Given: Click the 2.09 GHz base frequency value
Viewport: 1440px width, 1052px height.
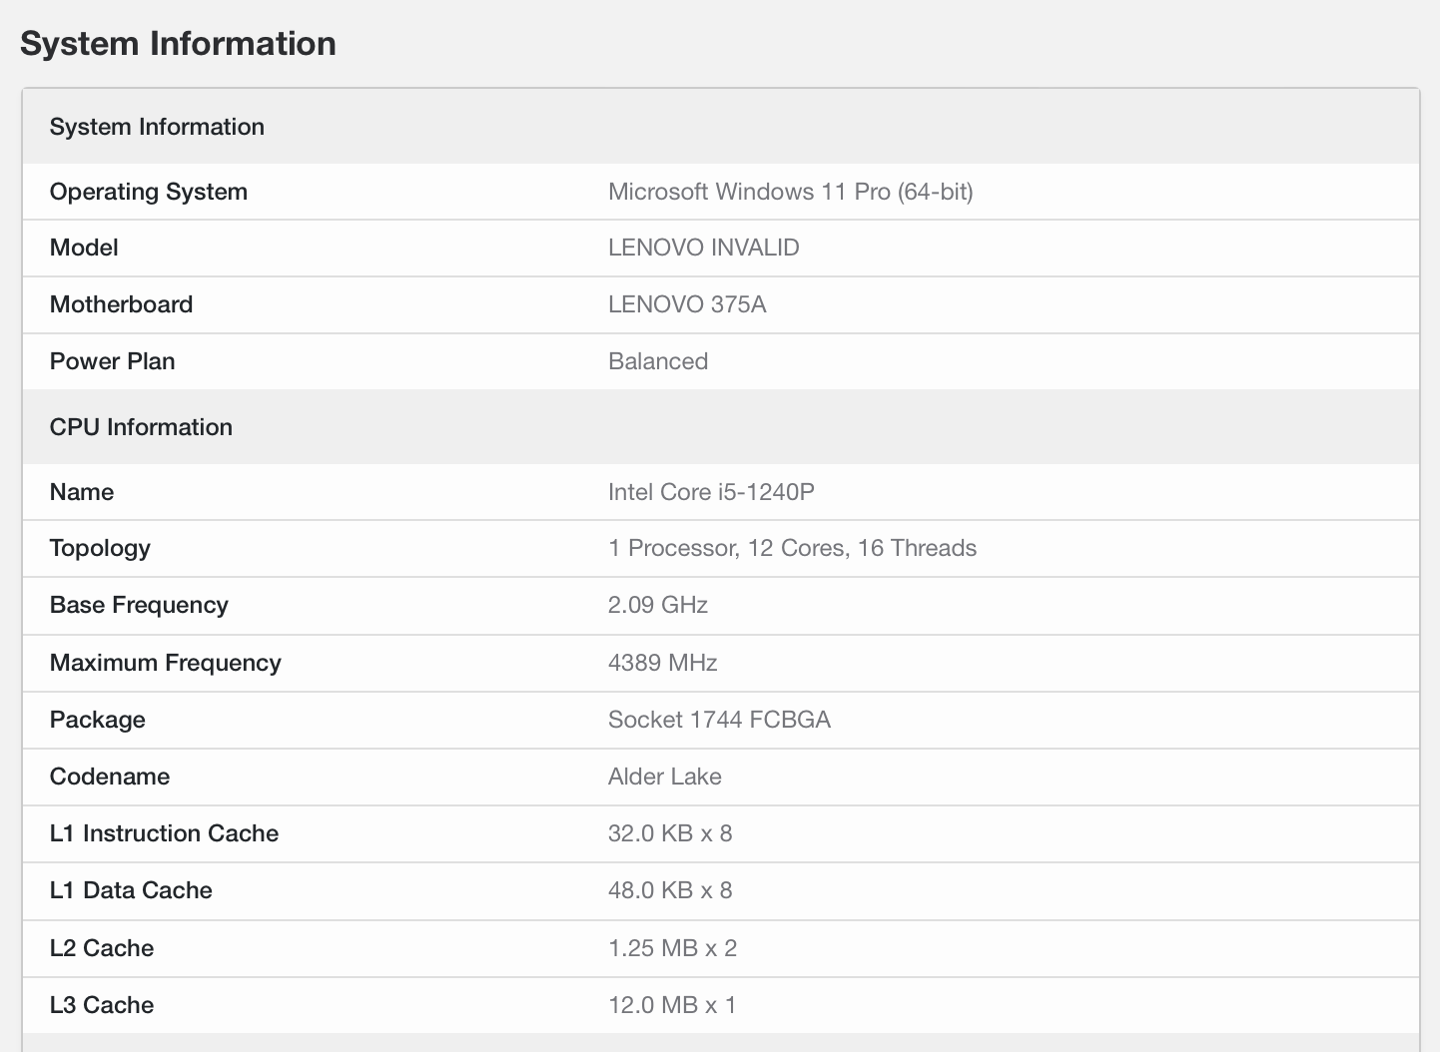Looking at the screenshot, I should [x=657, y=605].
